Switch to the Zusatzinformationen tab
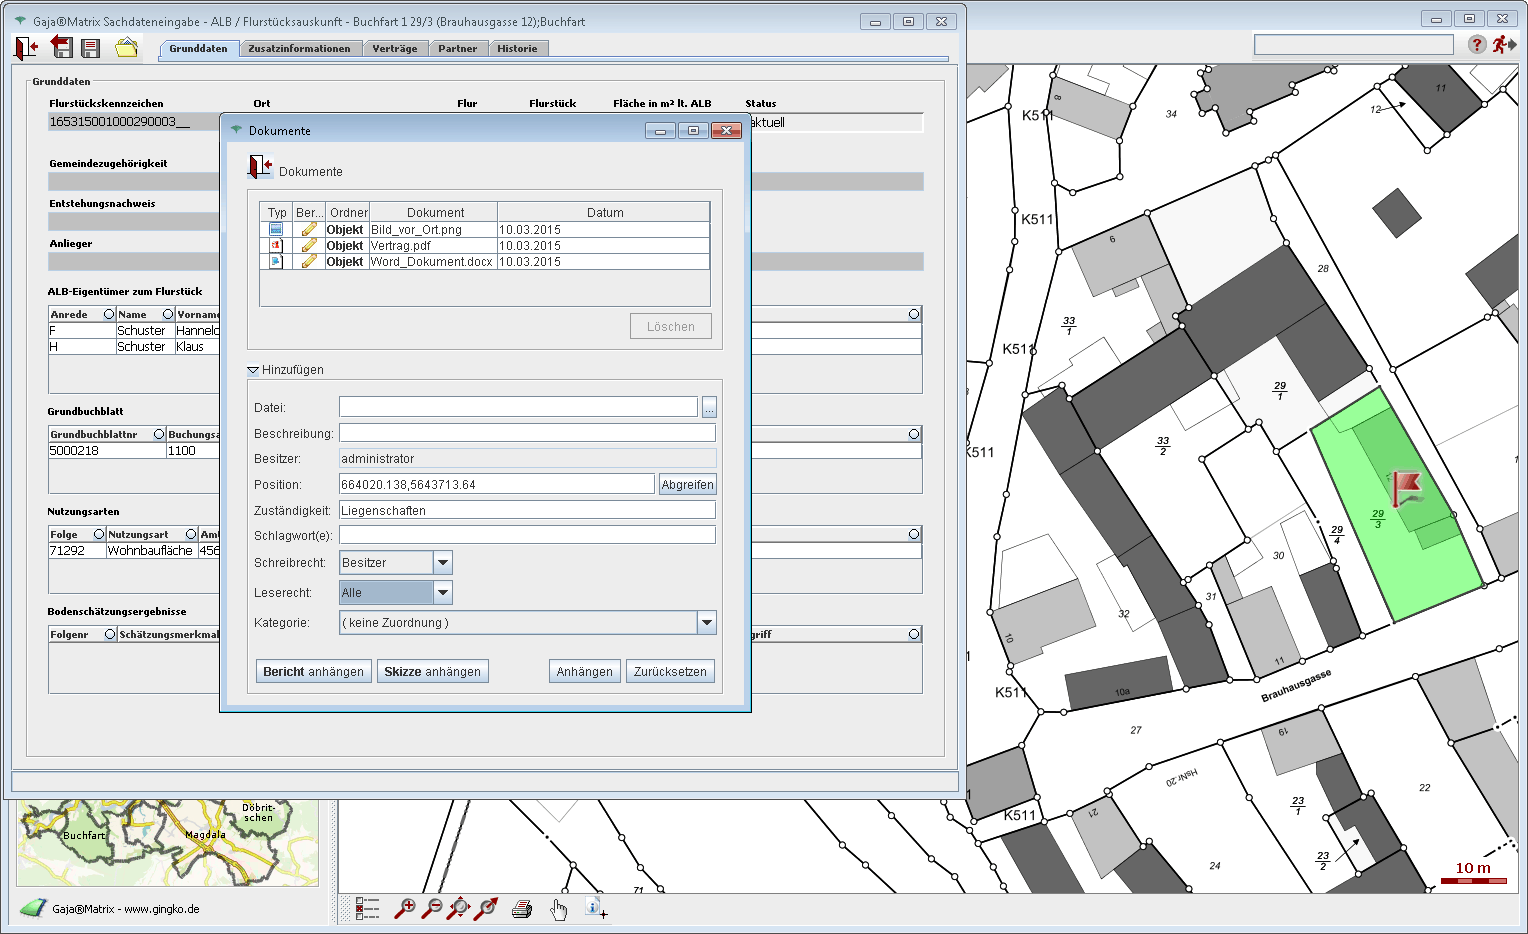 tap(299, 48)
